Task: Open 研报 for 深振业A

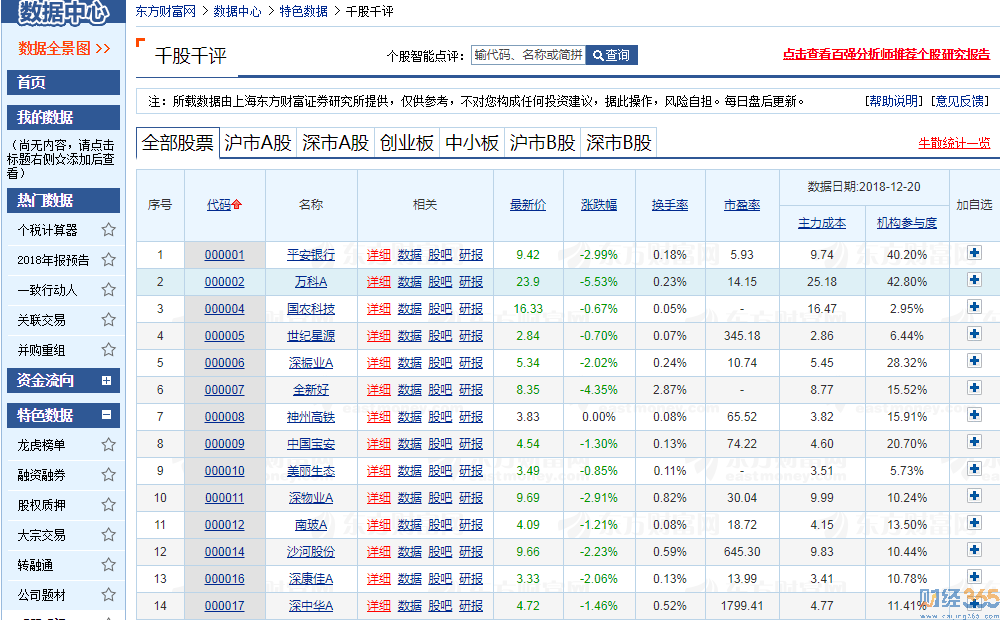Action: (471, 363)
